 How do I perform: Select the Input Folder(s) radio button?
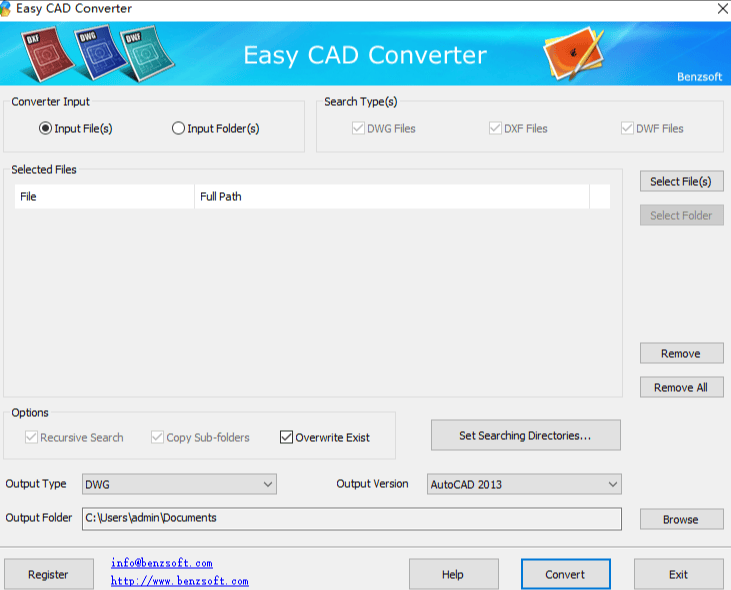178,128
